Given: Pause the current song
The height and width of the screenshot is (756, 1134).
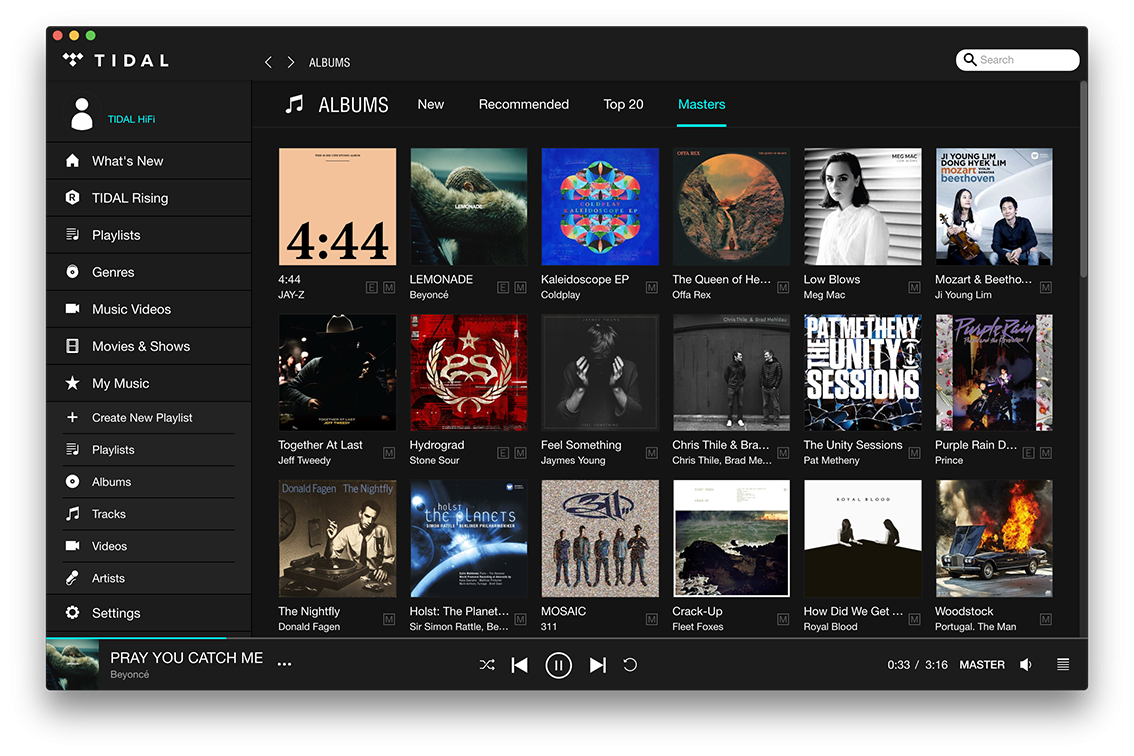Looking at the screenshot, I should click(558, 665).
